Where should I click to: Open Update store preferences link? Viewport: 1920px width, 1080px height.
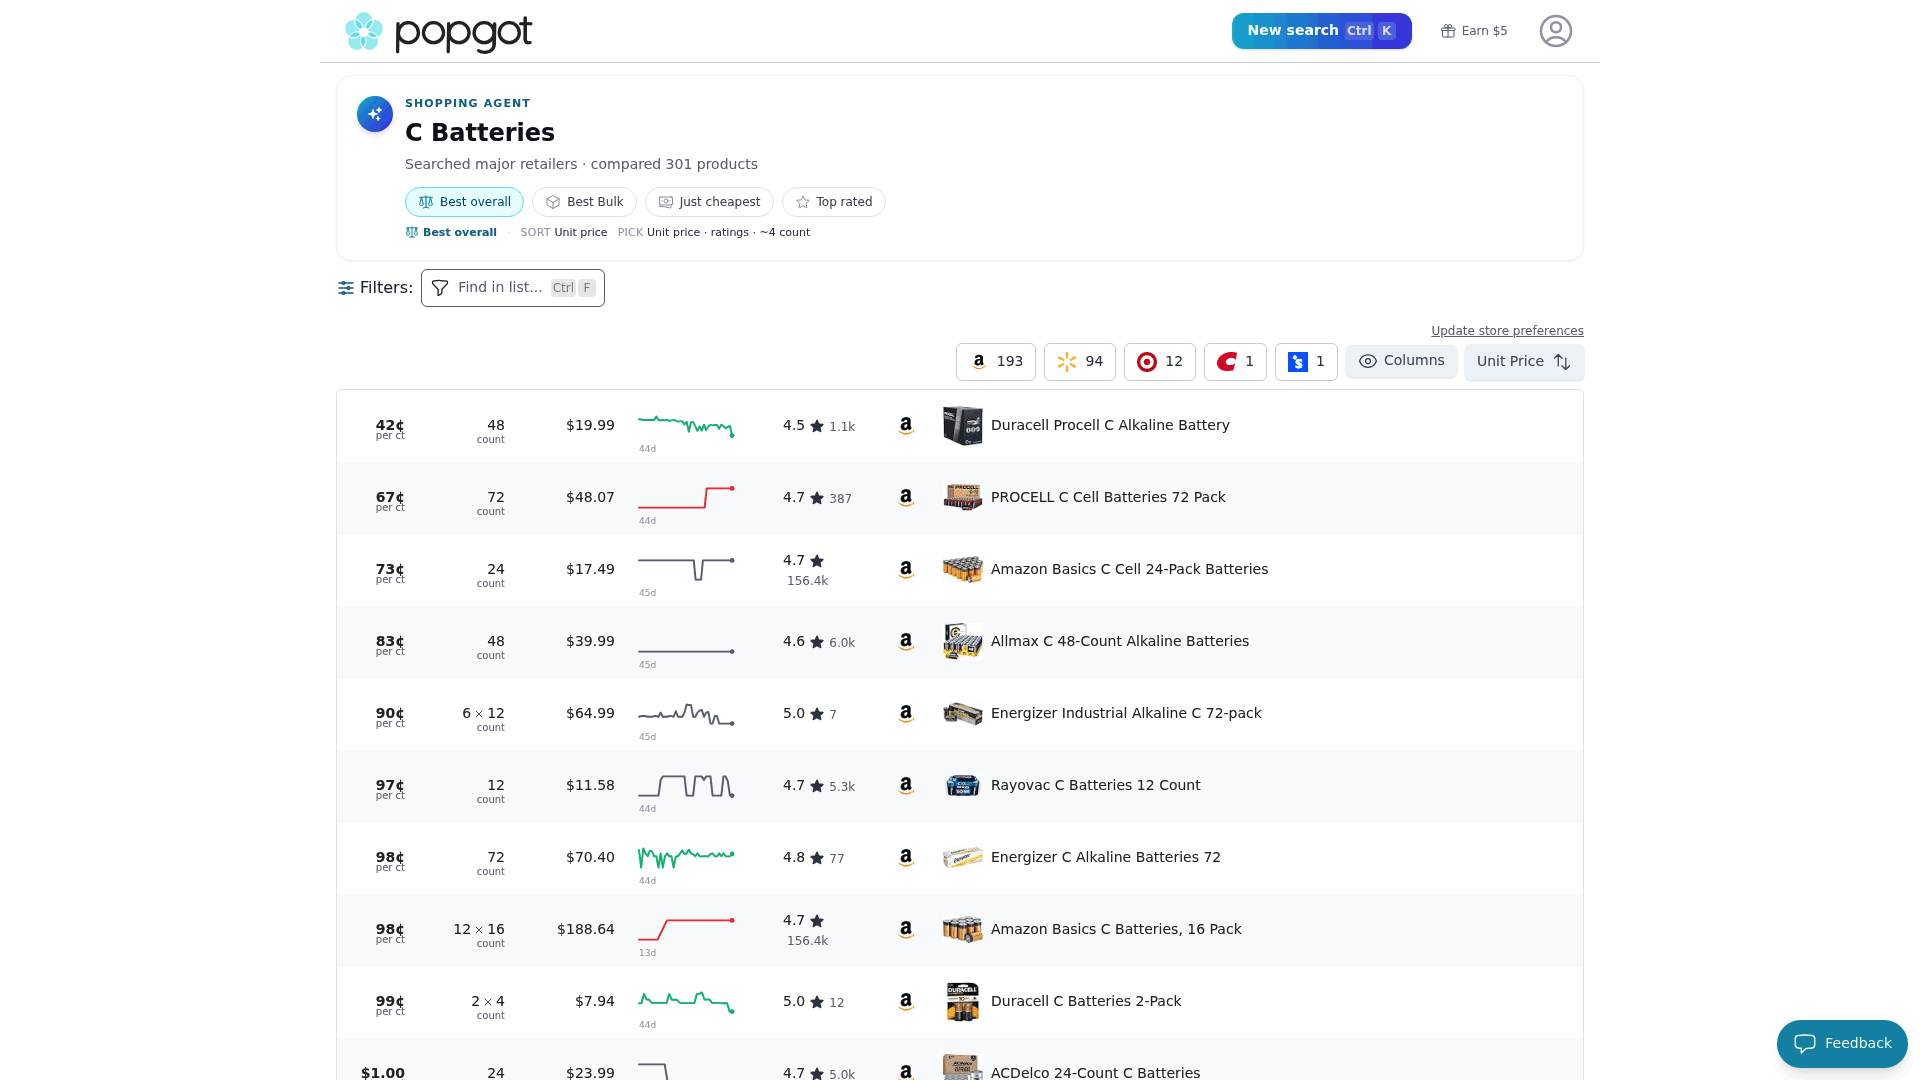pyautogui.click(x=1507, y=331)
